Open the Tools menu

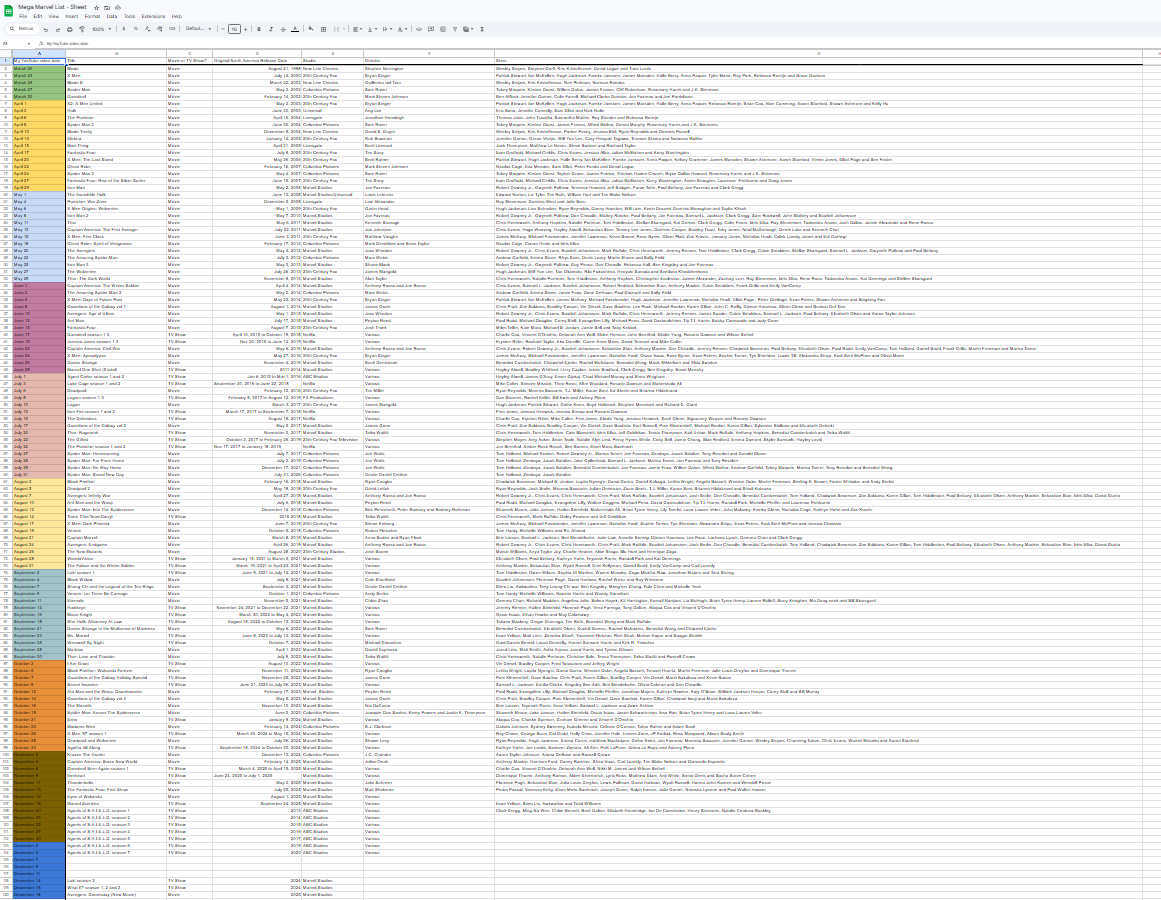click(x=130, y=16)
